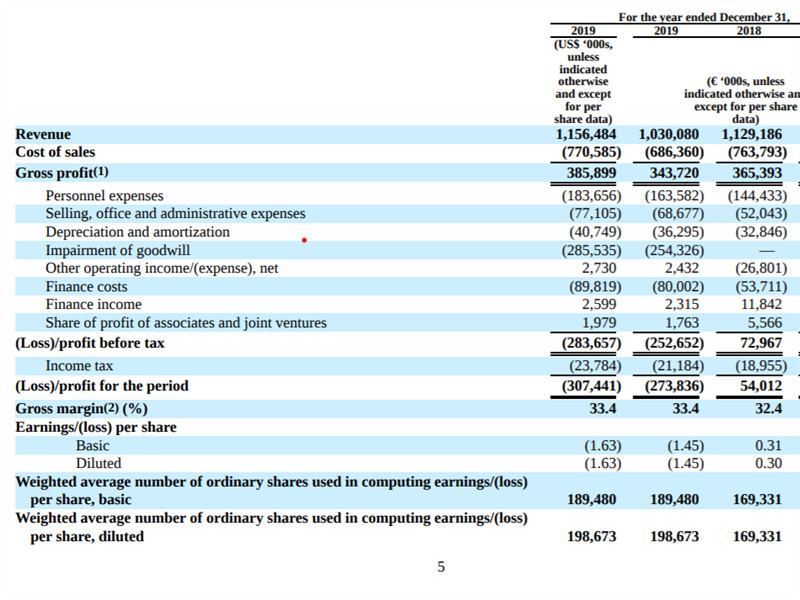Click gross profit value "385,899"
This screenshot has height=600, width=800.
click(591, 172)
